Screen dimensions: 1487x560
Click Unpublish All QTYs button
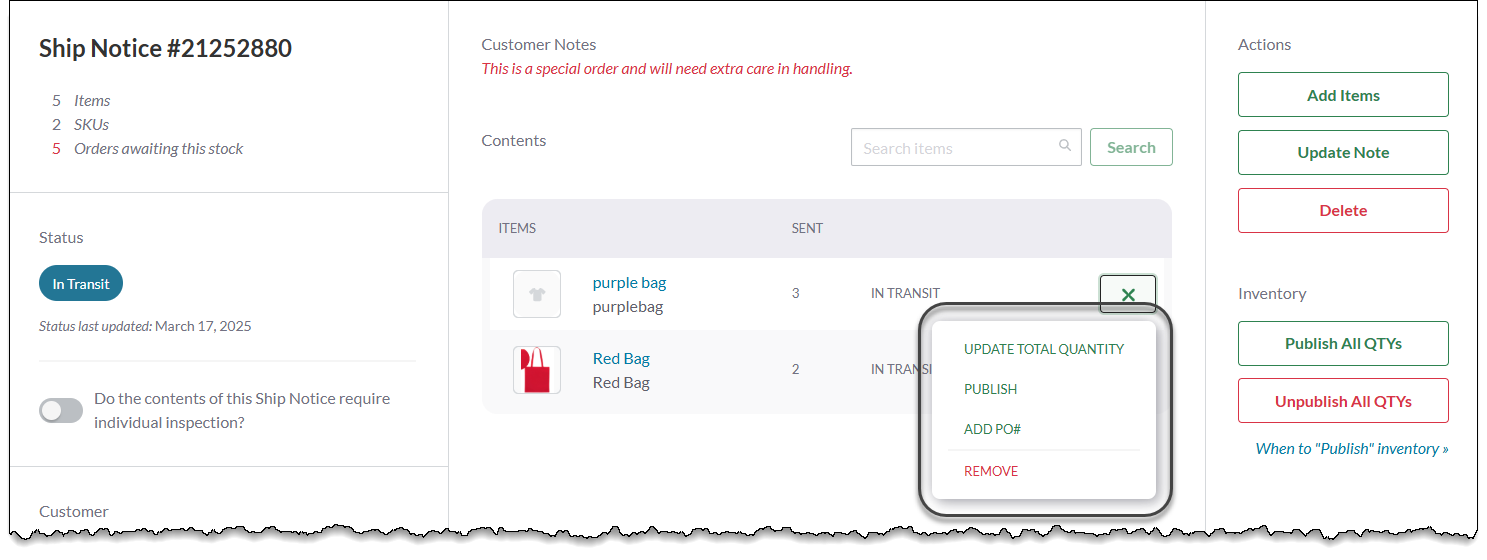1343,401
